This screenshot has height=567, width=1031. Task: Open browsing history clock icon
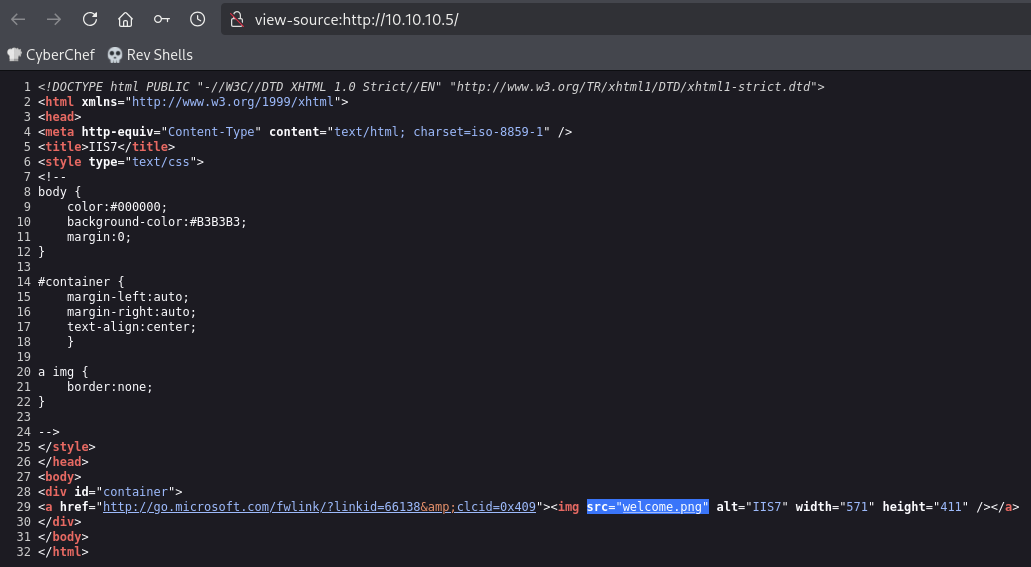pyautogui.click(x=197, y=19)
